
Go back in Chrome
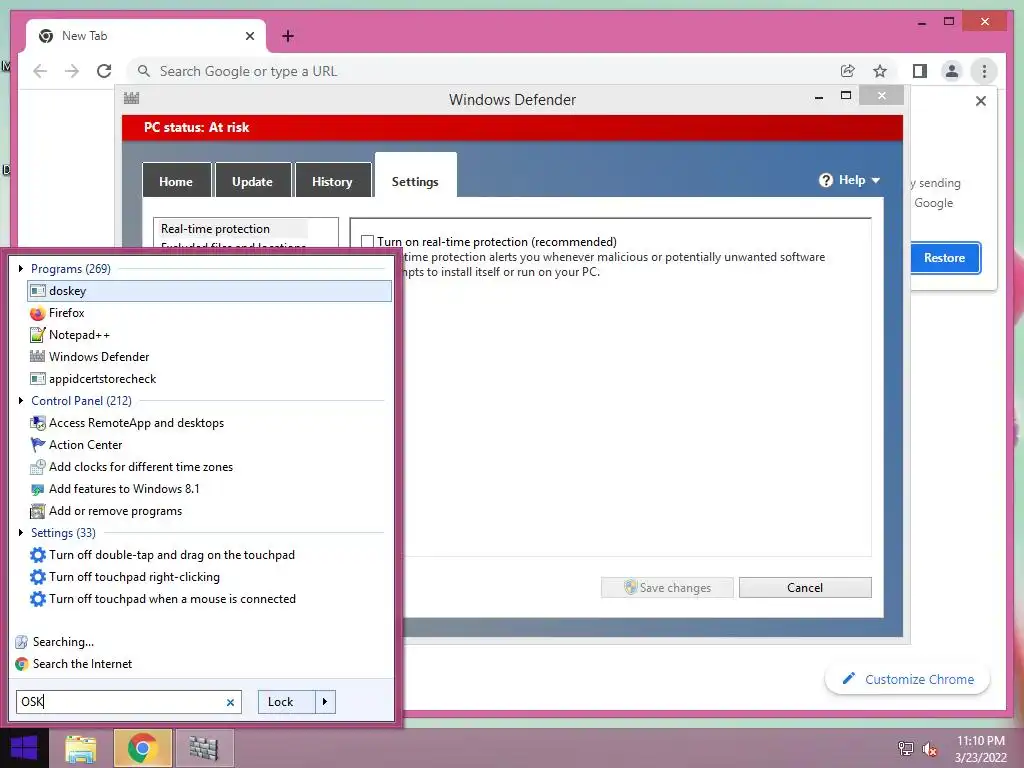click(40, 71)
